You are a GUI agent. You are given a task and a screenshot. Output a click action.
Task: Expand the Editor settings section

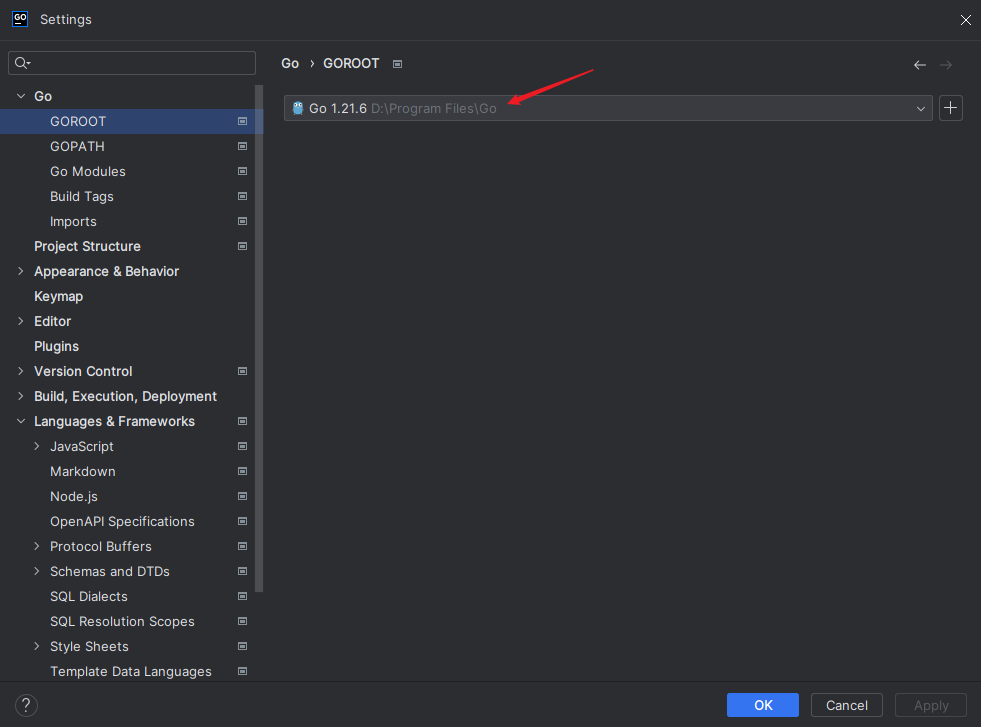[x=20, y=321]
